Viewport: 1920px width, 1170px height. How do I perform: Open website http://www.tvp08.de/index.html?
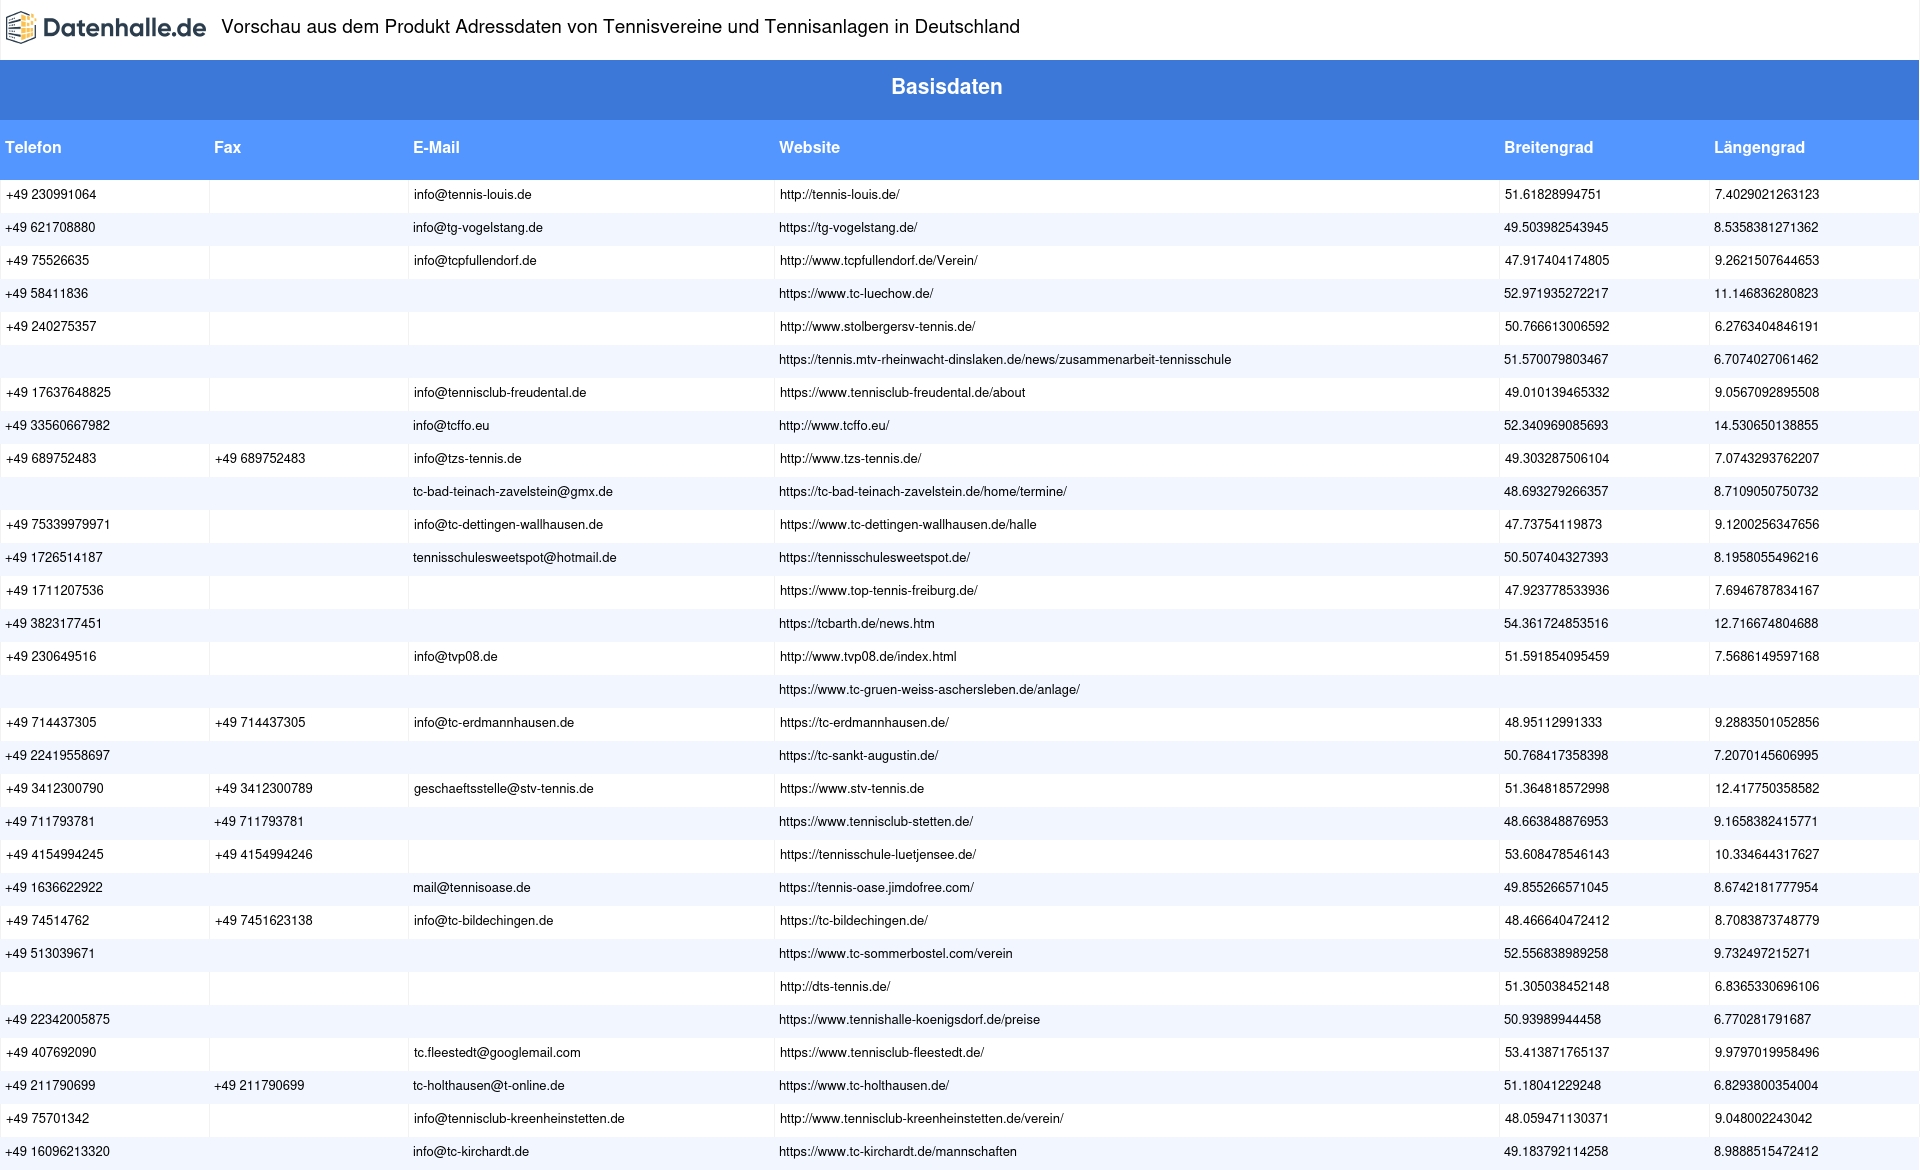pyautogui.click(x=868, y=657)
